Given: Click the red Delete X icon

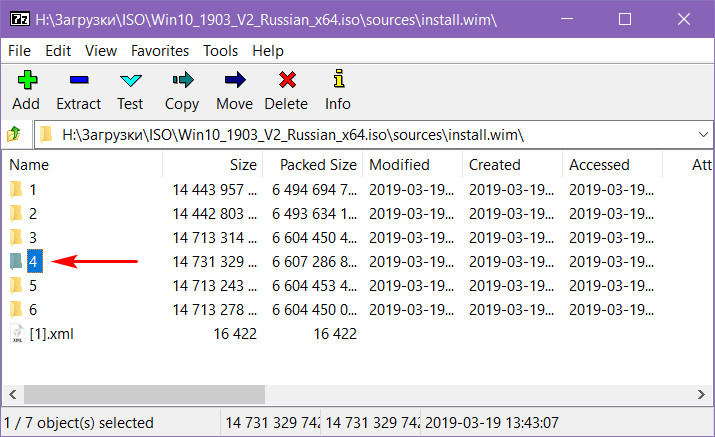Looking at the screenshot, I should coord(287,80).
